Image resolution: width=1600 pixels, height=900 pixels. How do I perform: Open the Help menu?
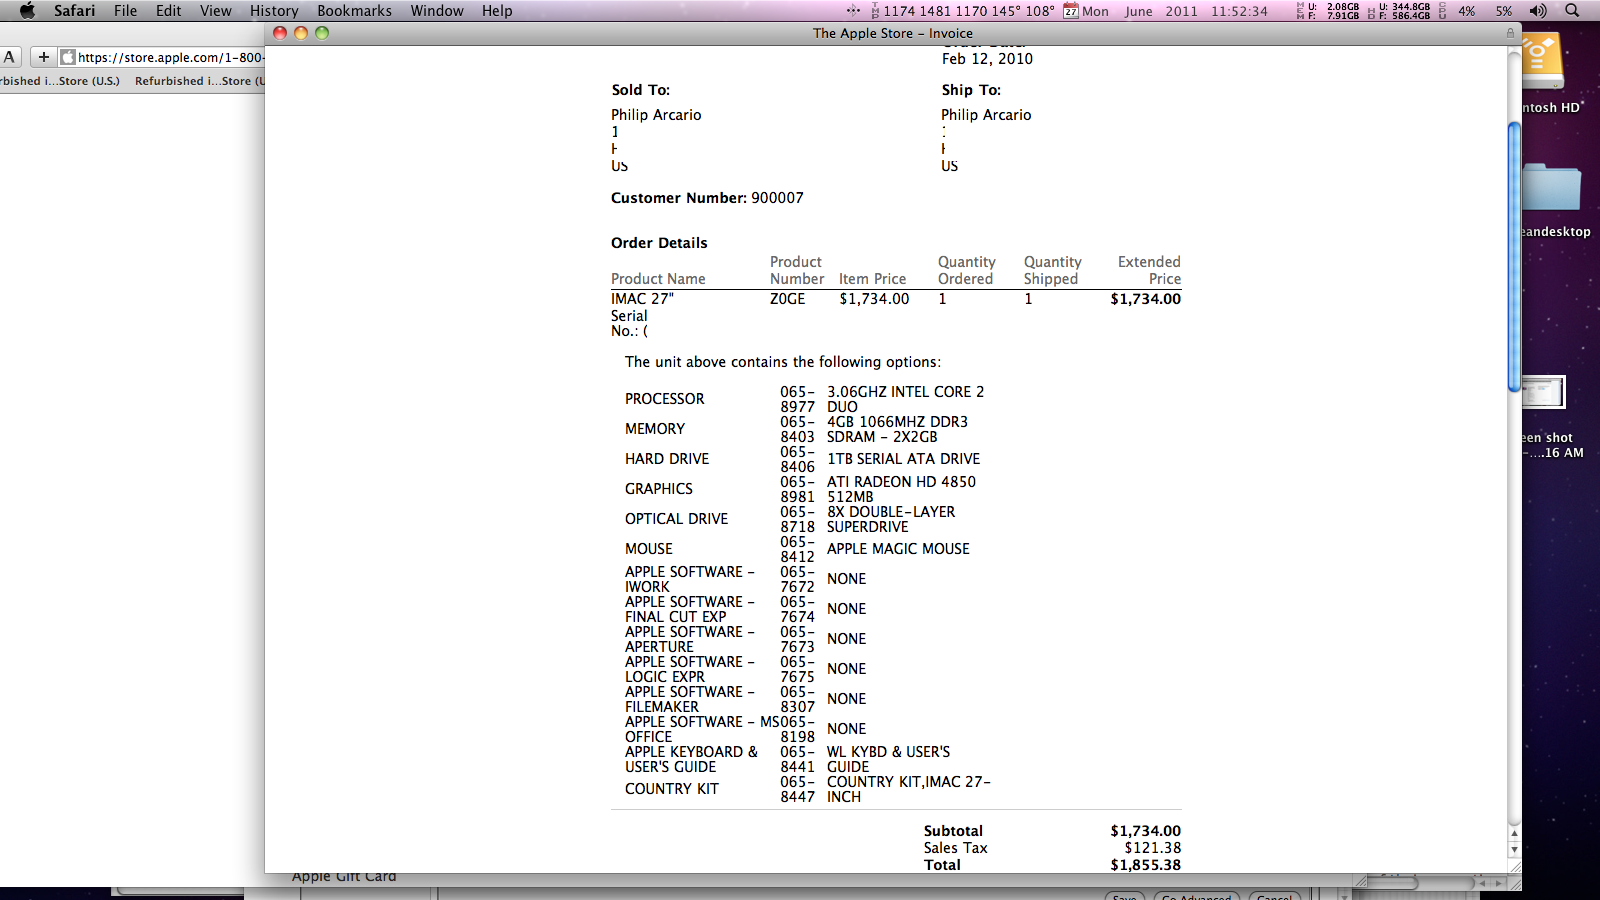[497, 11]
